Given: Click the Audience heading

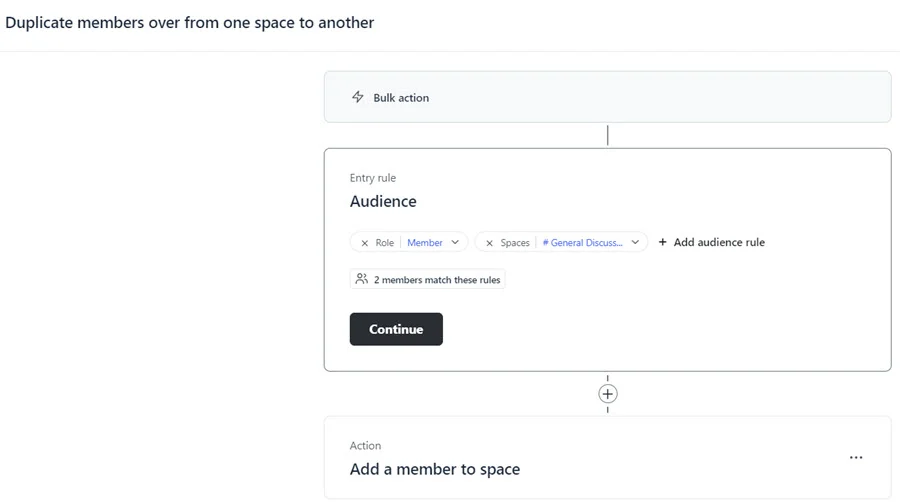Looking at the screenshot, I should pyautogui.click(x=383, y=201).
